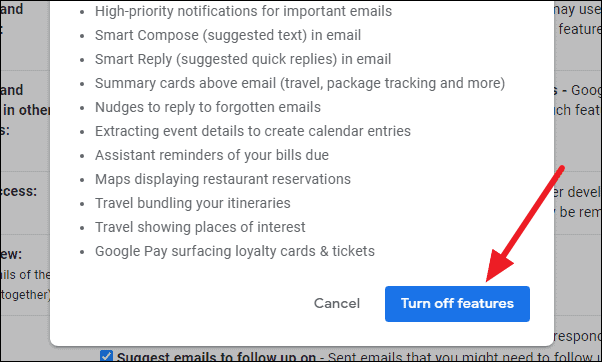Click the Smart Reply list item

pos(243,60)
